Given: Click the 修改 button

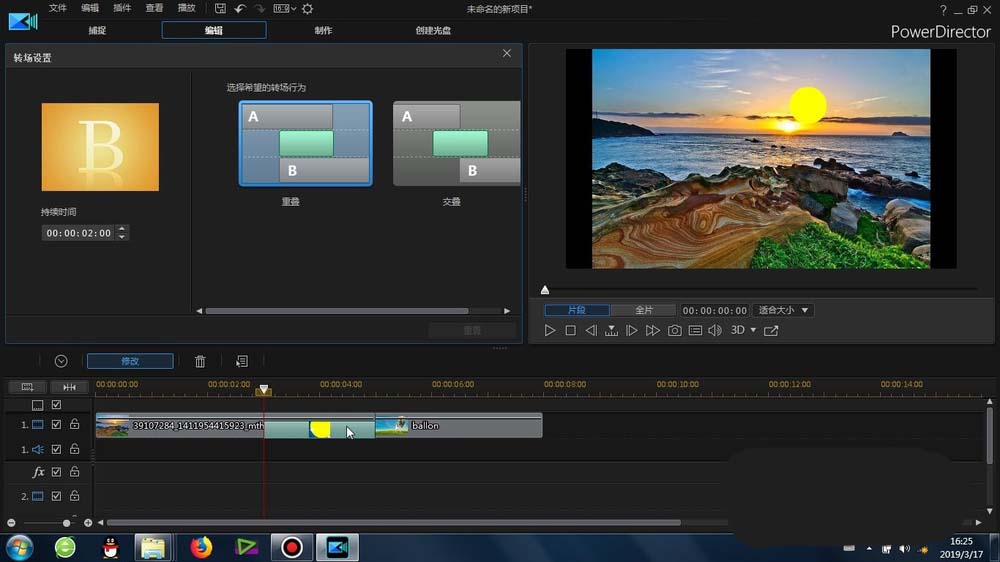Looking at the screenshot, I should pyautogui.click(x=130, y=361).
